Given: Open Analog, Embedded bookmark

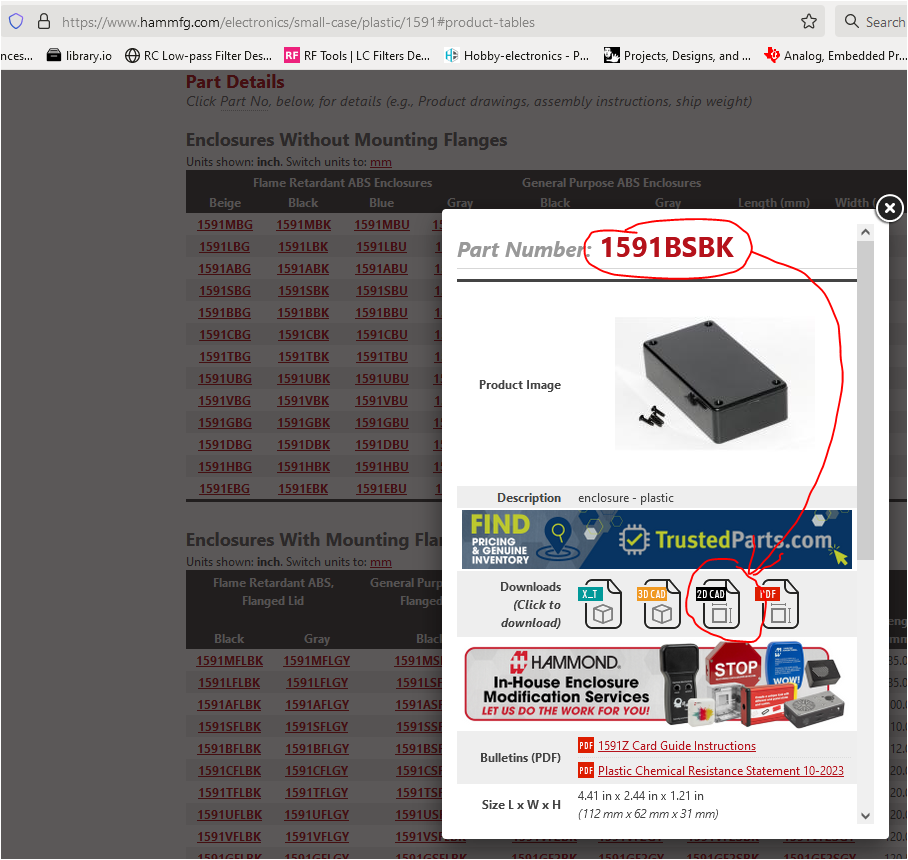Looking at the screenshot, I should point(835,56).
